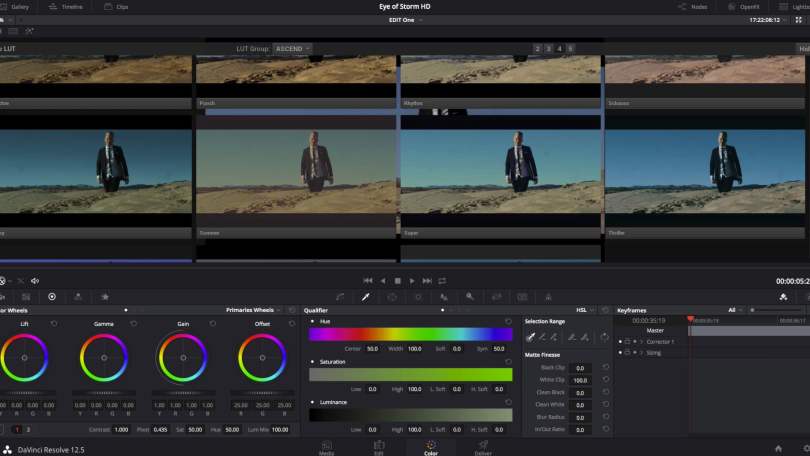
Task: Pick the Summer LUT thumbnail
Action: (x=296, y=171)
